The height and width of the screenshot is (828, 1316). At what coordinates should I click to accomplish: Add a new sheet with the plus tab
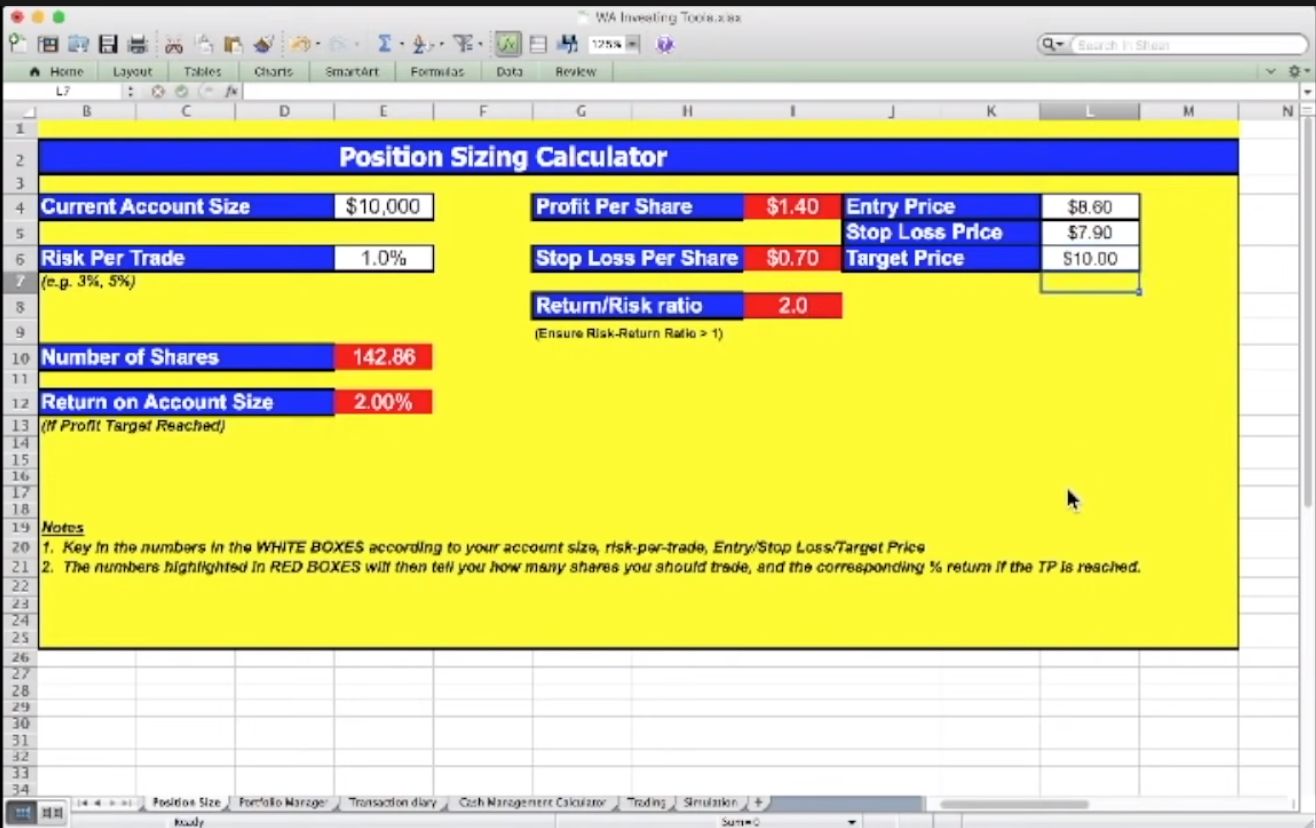click(x=758, y=802)
